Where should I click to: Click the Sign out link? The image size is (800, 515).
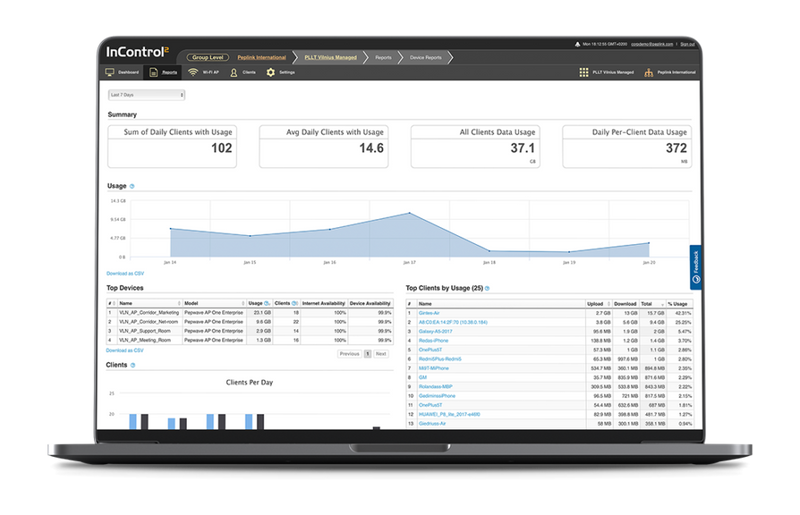coord(687,44)
